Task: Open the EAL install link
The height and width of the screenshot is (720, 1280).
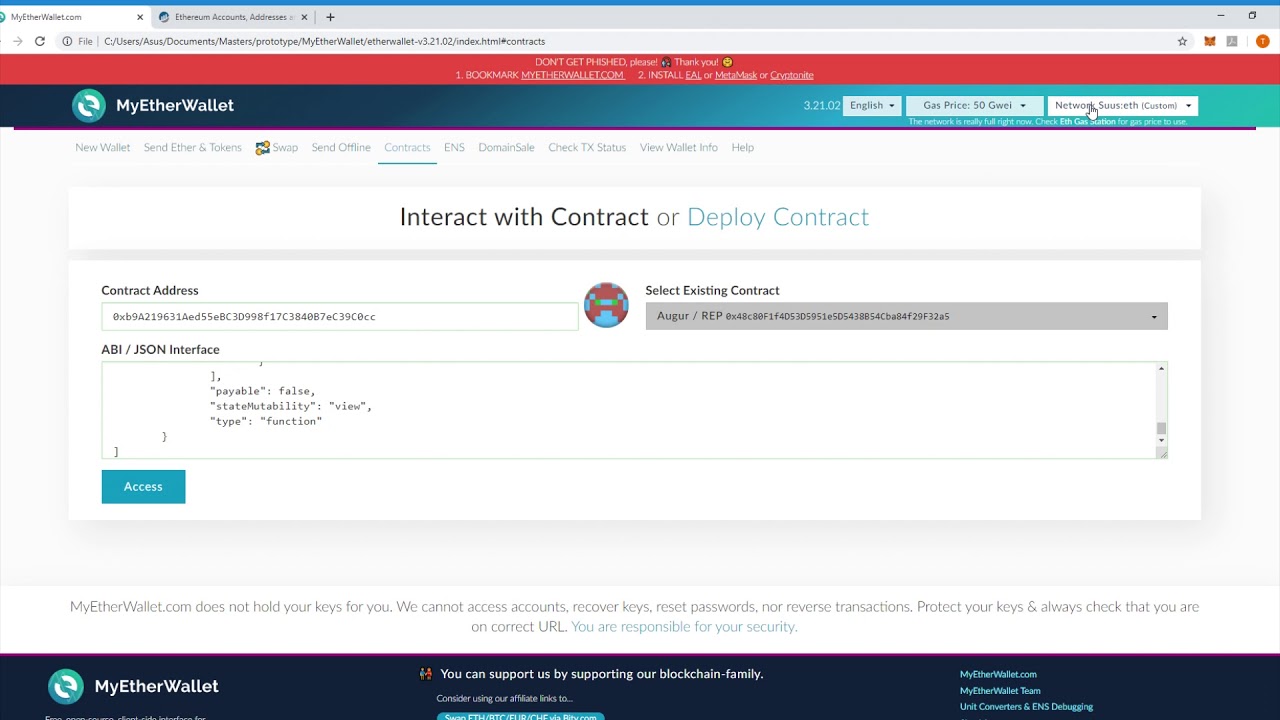Action: coord(693,75)
